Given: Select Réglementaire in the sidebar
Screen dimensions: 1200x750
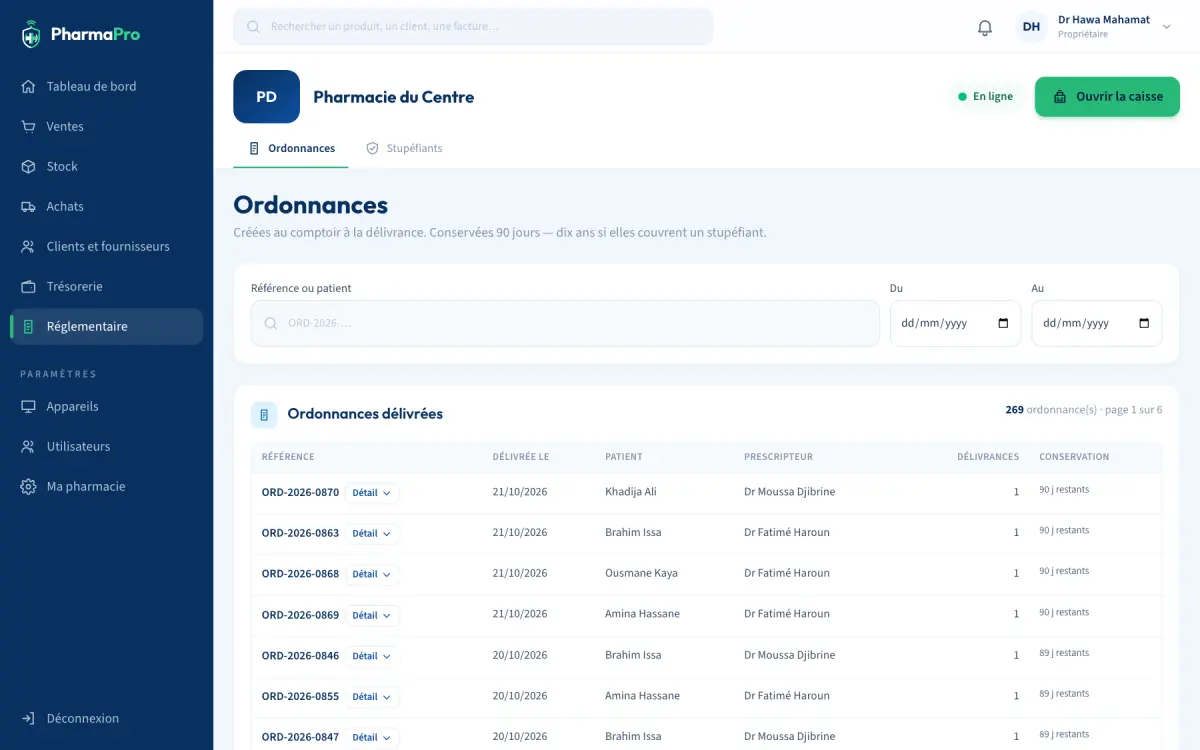Looking at the screenshot, I should point(106,326).
